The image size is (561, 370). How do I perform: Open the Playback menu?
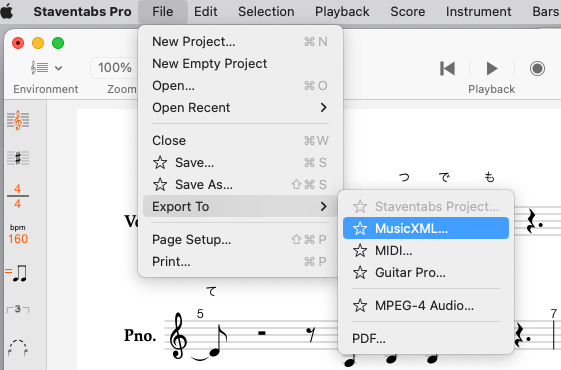[x=342, y=11]
